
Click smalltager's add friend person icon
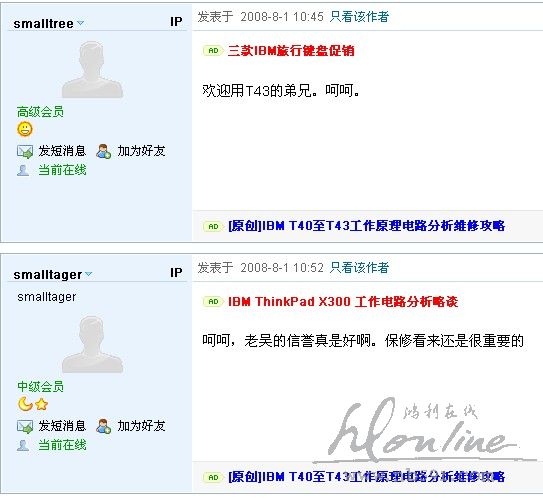tap(104, 426)
